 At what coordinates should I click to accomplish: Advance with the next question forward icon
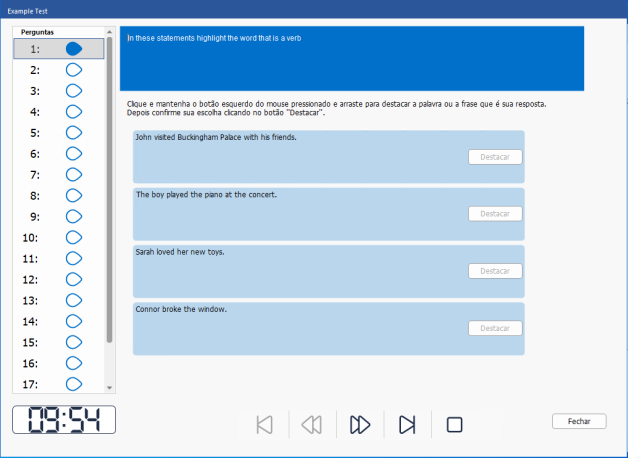tap(360, 424)
